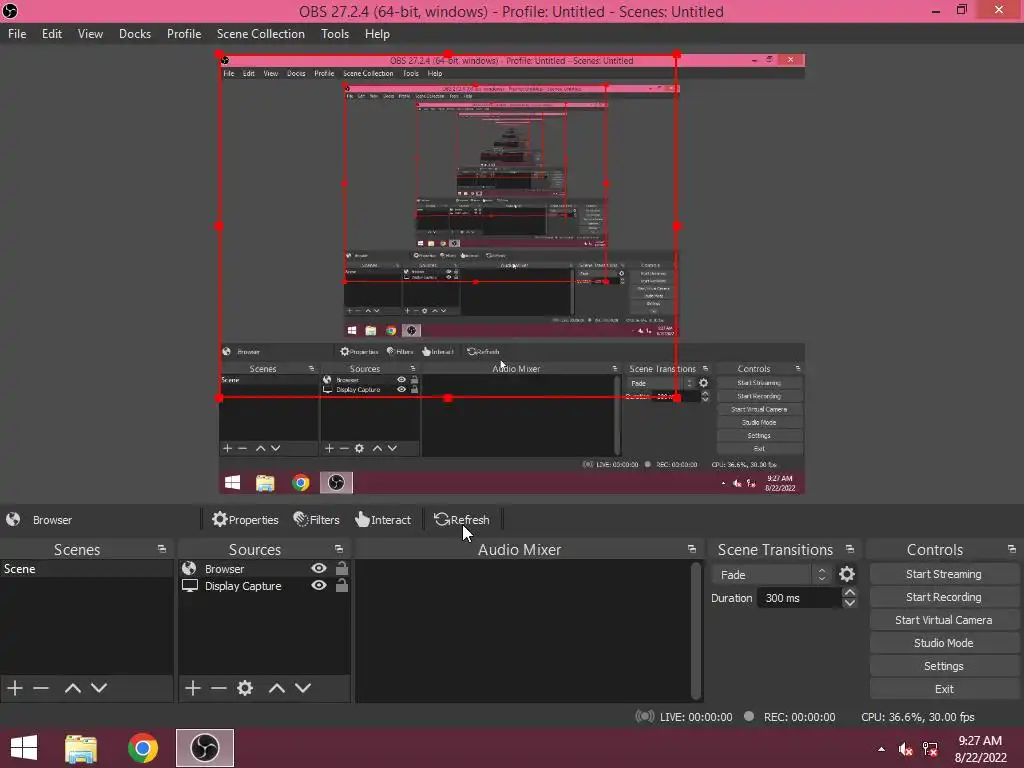Click Start Virtual Camera button
1024x768 pixels.
[944, 620]
